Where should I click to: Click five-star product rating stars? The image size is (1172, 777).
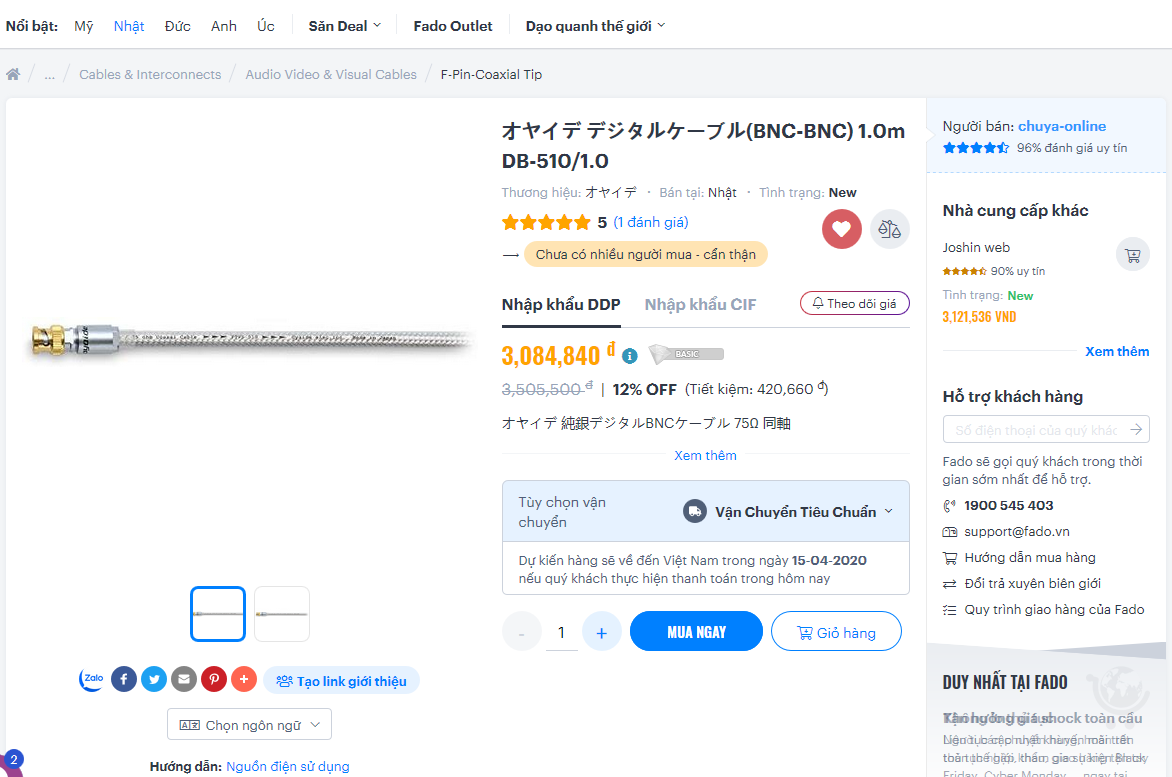[546, 222]
